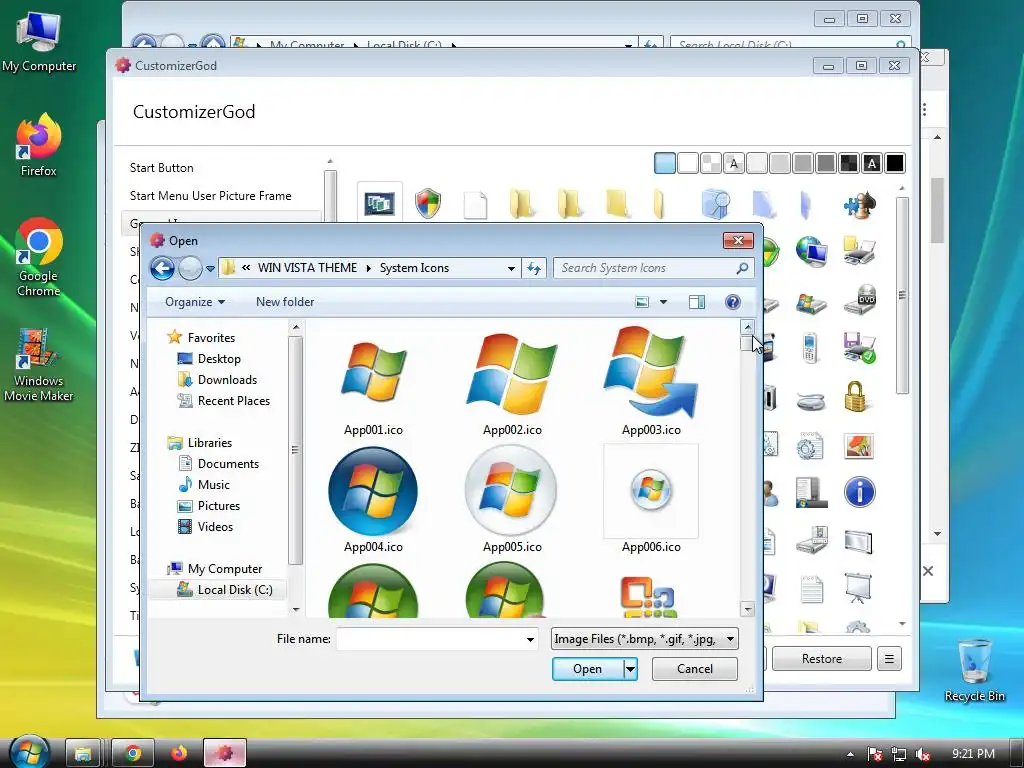
Task: Select the blank document icon in grid
Action: (475, 204)
